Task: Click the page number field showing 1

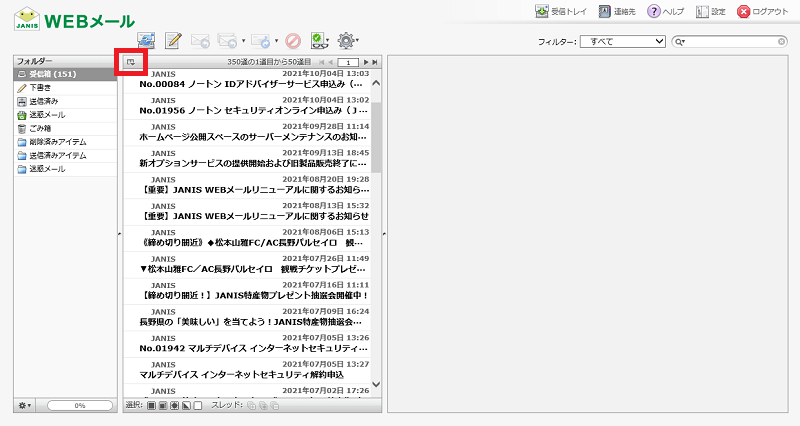Action: [348, 62]
